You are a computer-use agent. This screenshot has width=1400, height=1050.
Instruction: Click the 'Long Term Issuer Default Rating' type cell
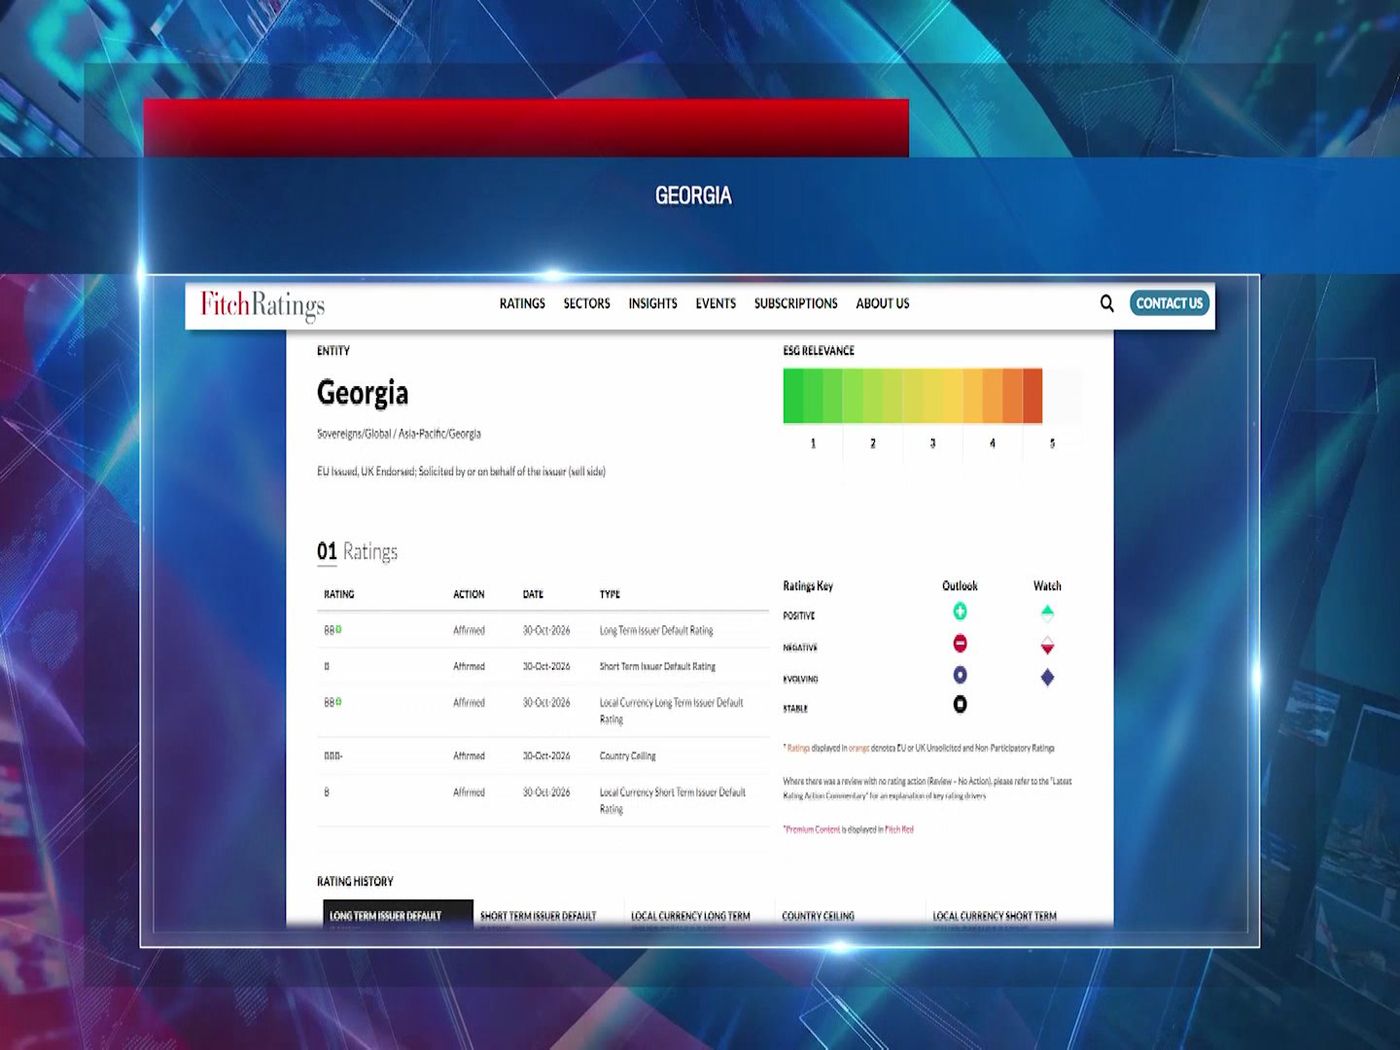(656, 630)
